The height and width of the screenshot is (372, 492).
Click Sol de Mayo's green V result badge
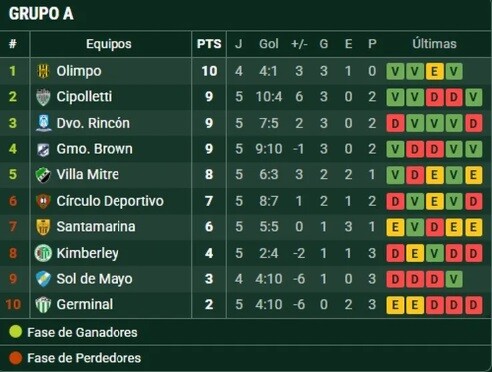coord(454,279)
